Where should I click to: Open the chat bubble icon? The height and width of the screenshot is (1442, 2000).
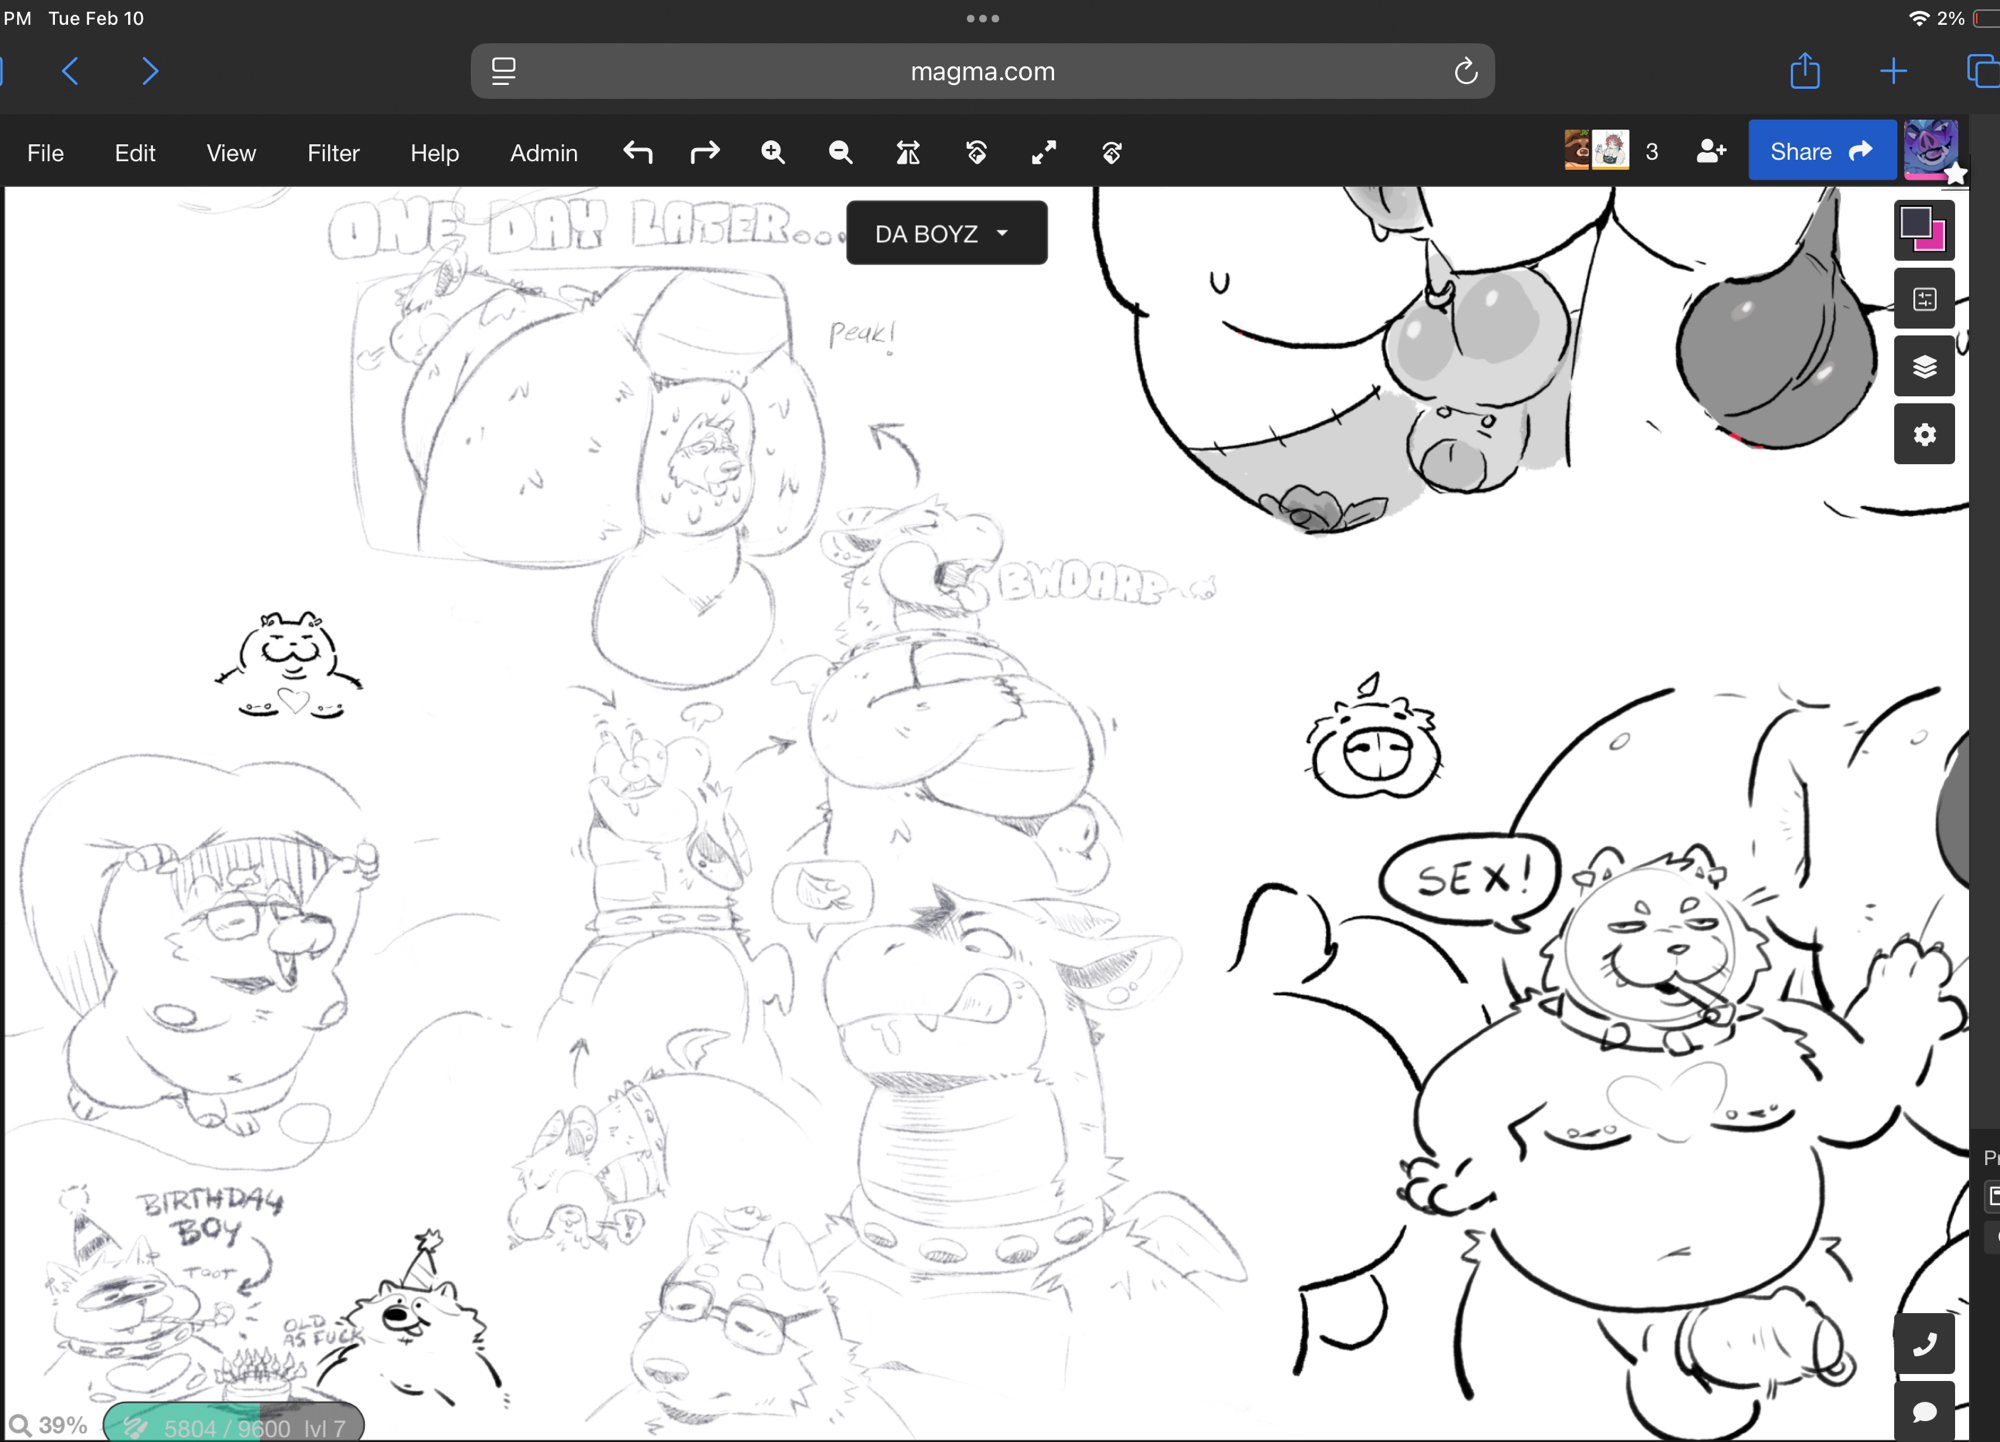click(x=1923, y=1411)
